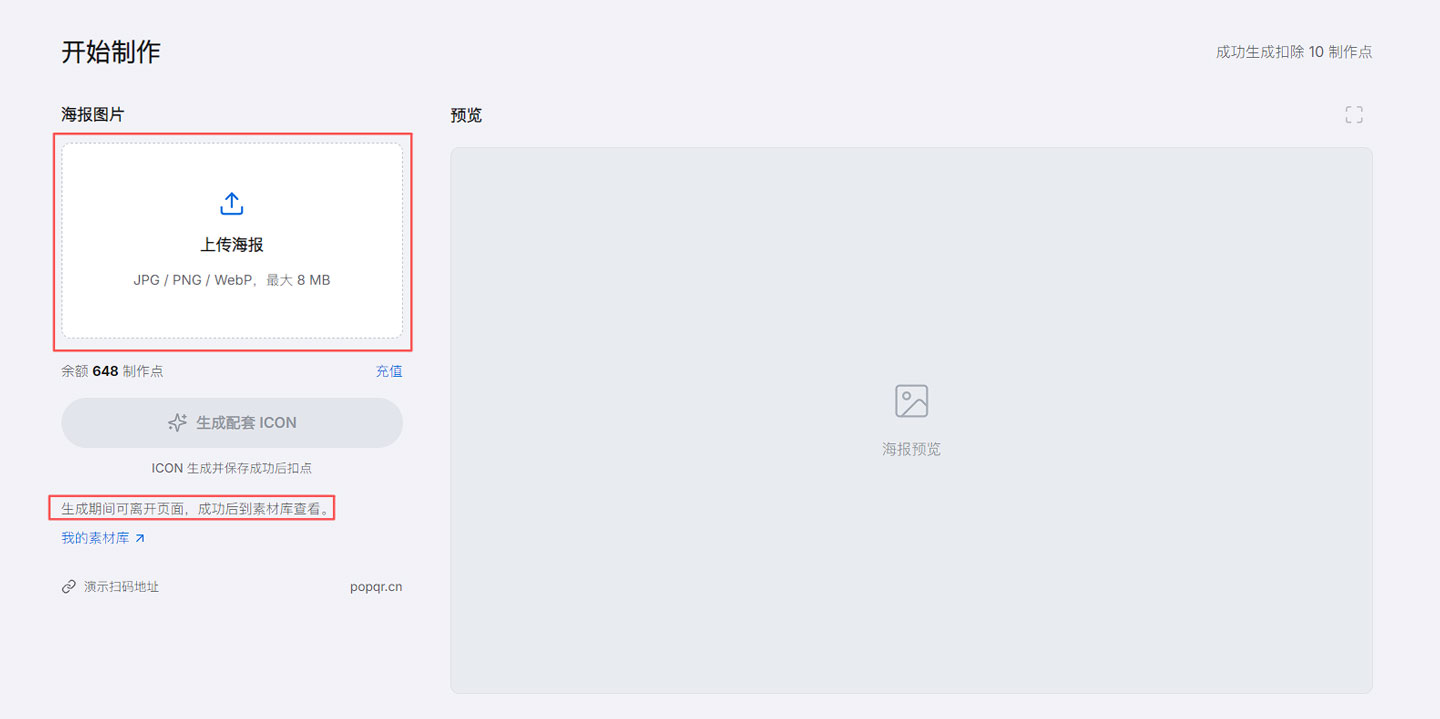Click the 开始制作 page heading
Viewport: 1440px width, 719px height.
coord(111,52)
